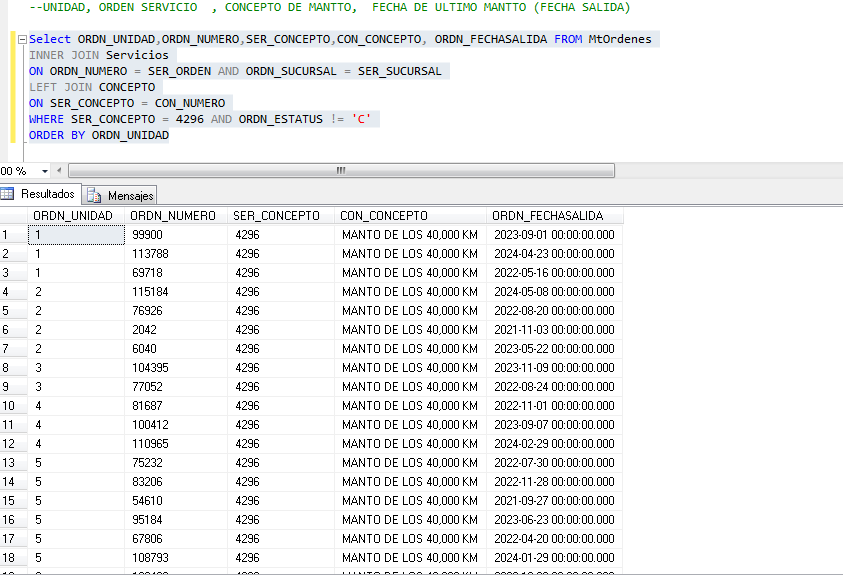Click the ORDER BY keyword in query
843x575 pixels.
[x=57, y=135]
